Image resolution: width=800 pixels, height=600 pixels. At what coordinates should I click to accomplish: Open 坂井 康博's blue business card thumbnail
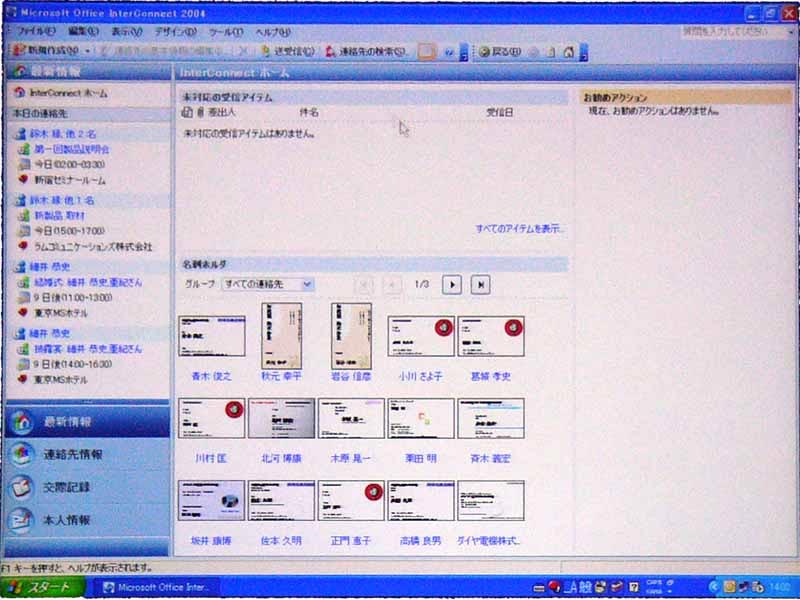tap(211, 501)
